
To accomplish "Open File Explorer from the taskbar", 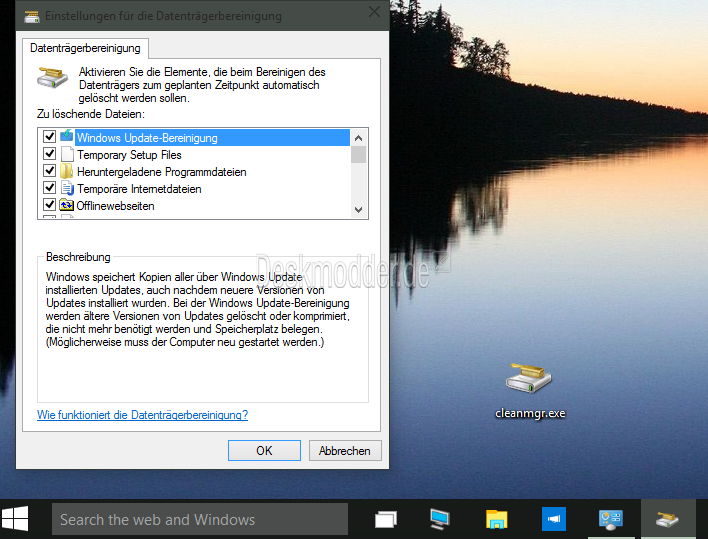I will (x=496, y=519).
